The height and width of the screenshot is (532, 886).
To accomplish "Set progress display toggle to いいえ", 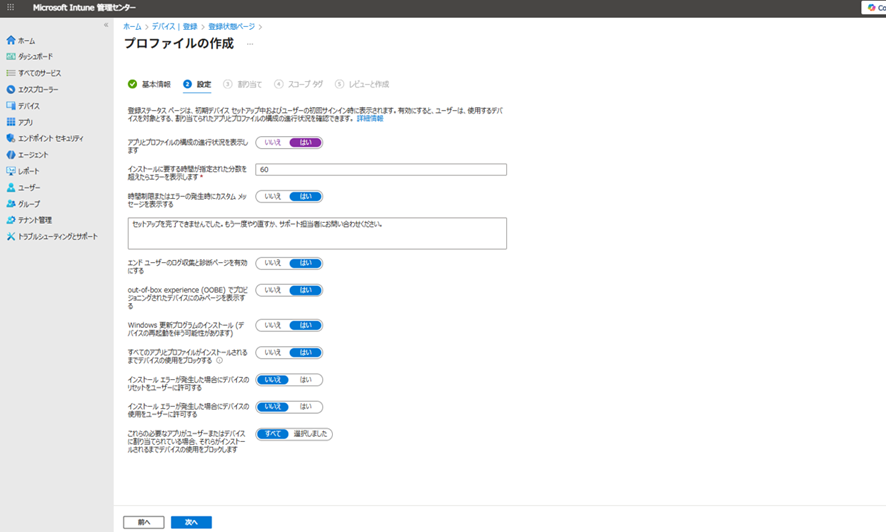I will tap(273, 143).
